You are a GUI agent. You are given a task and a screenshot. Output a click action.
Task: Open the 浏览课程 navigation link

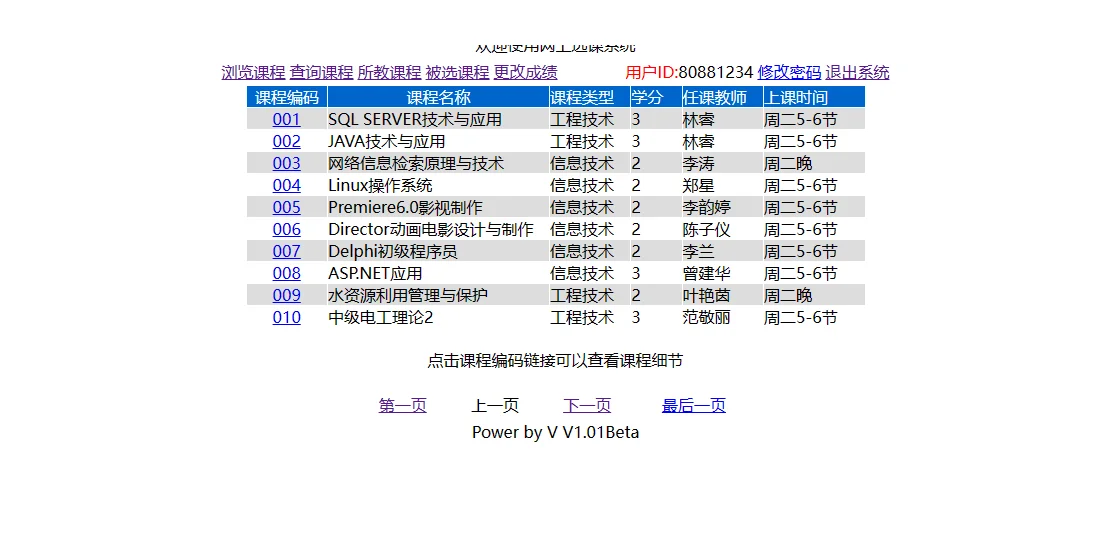click(253, 72)
